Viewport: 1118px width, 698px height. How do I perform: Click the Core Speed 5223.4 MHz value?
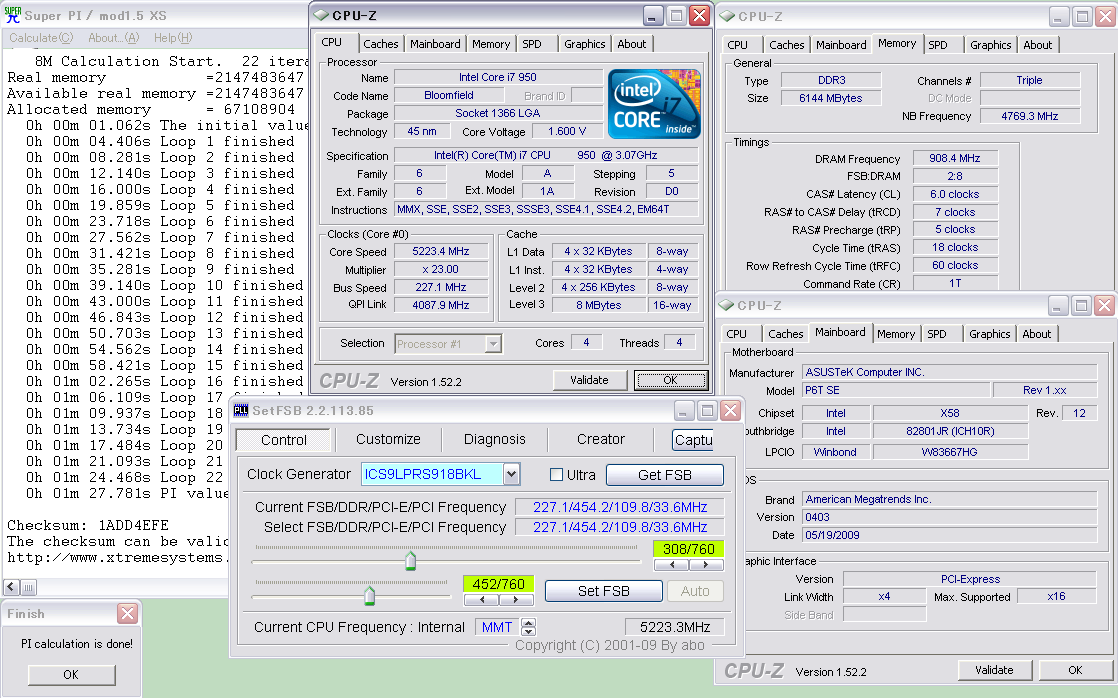[x=441, y=251]
